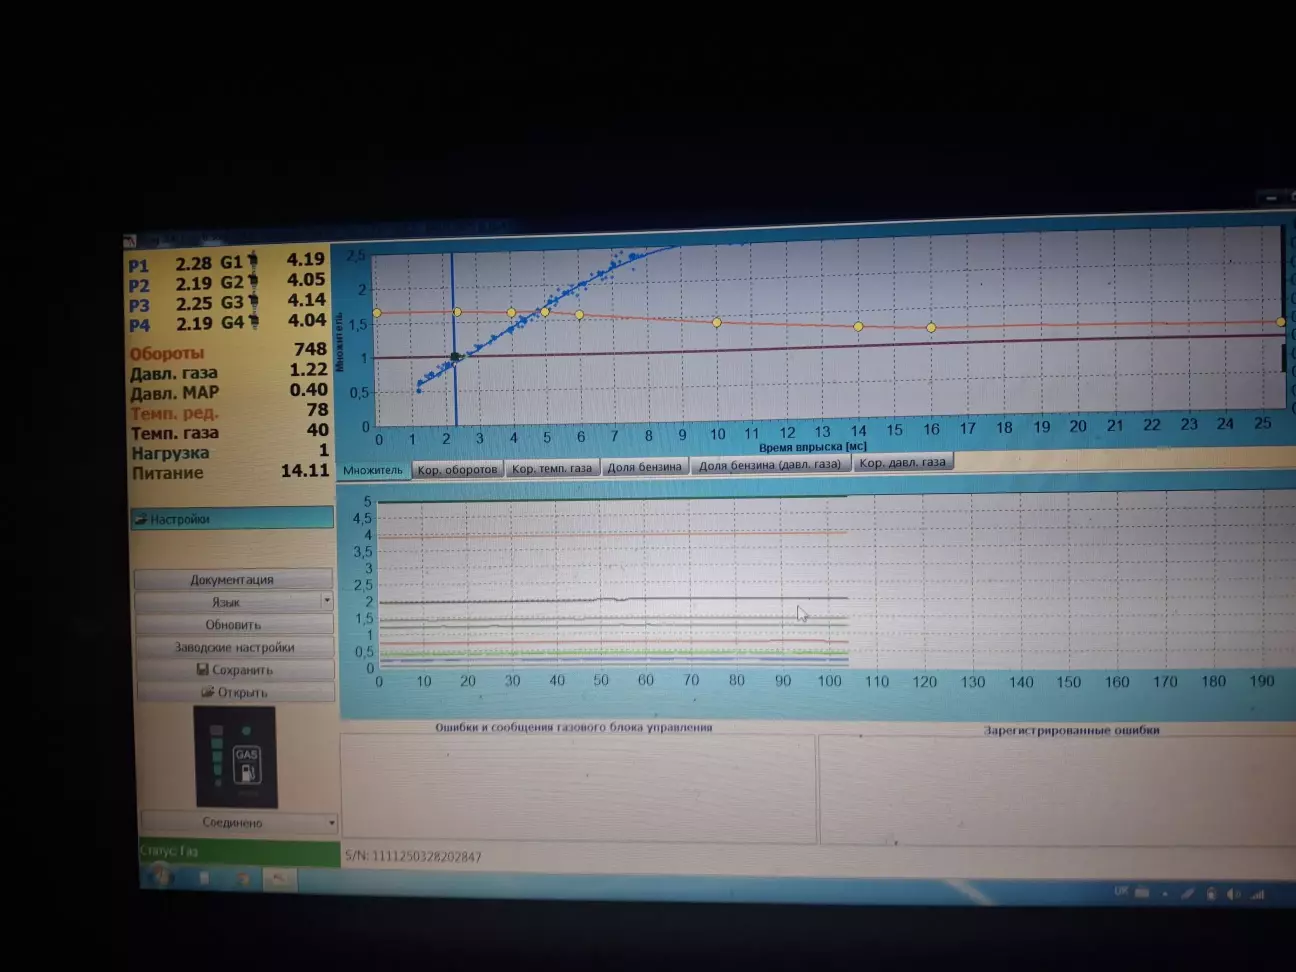Click the Заводские настройки button

pos(234,647)
